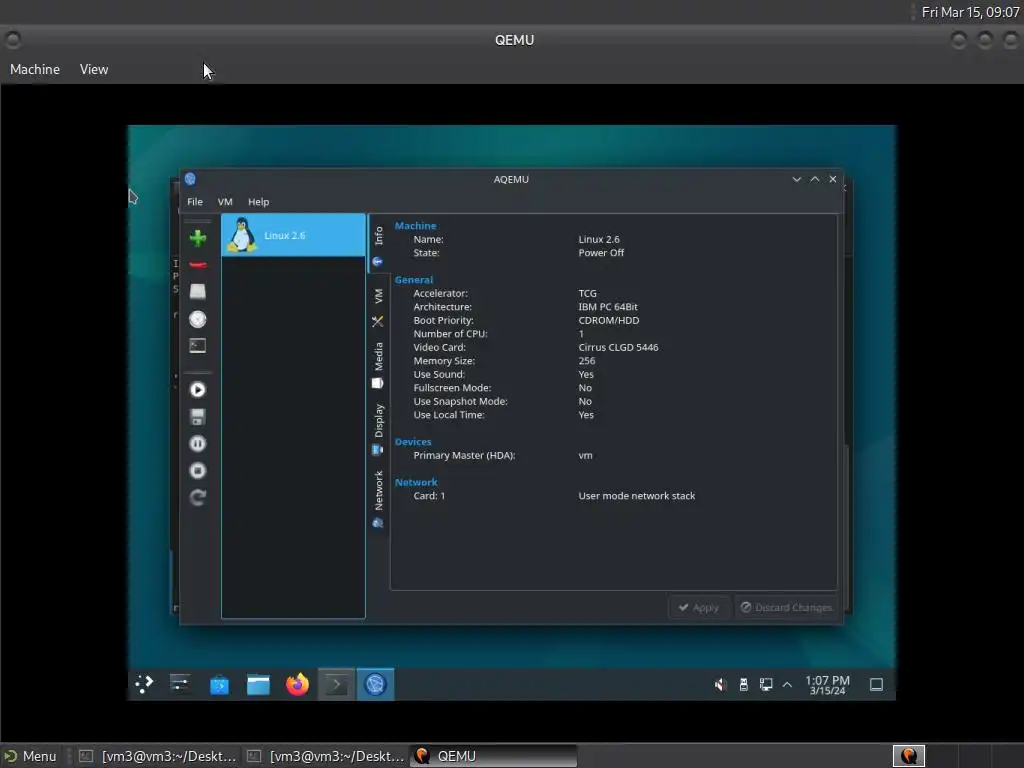The image size is (1024, 768).
Task: Open the guest application launcher icon
Action: [x=144, y=684]
